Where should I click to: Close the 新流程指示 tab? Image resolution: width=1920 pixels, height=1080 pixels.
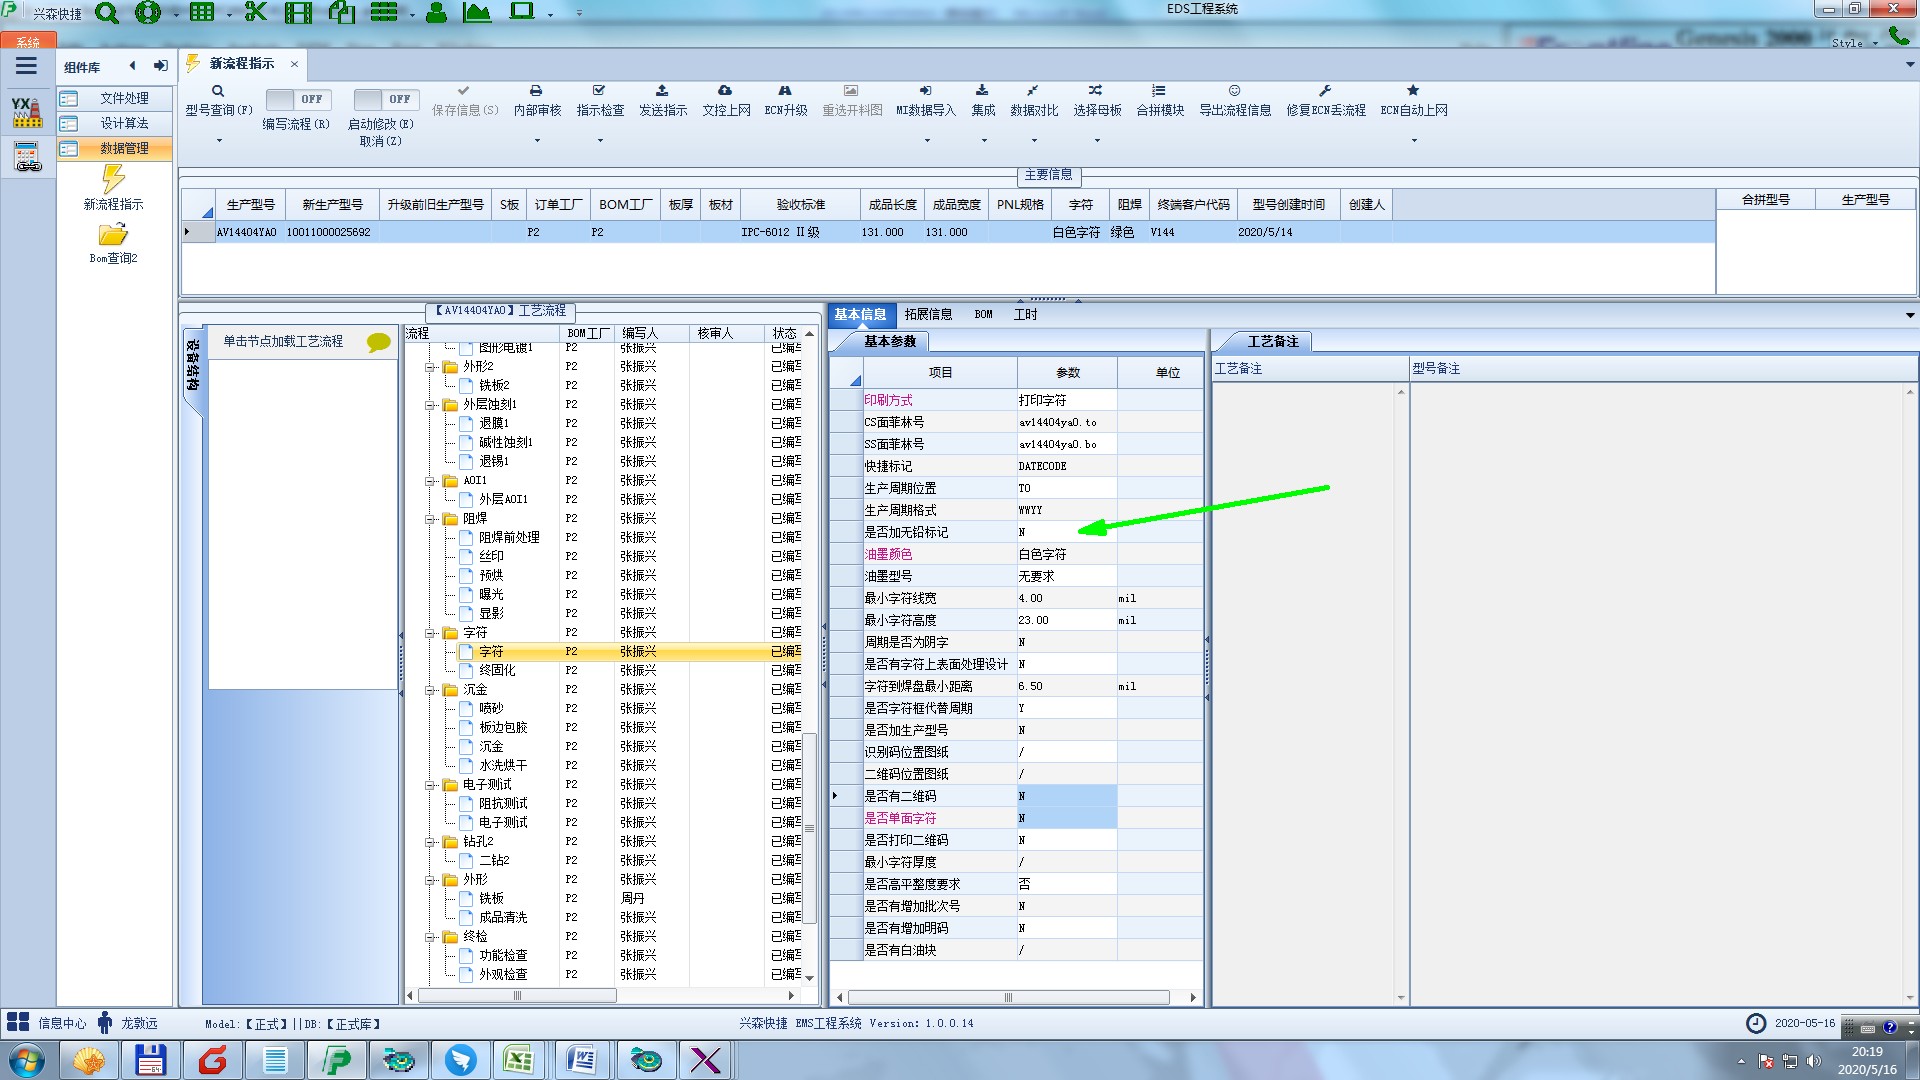(x=294, y=63)
